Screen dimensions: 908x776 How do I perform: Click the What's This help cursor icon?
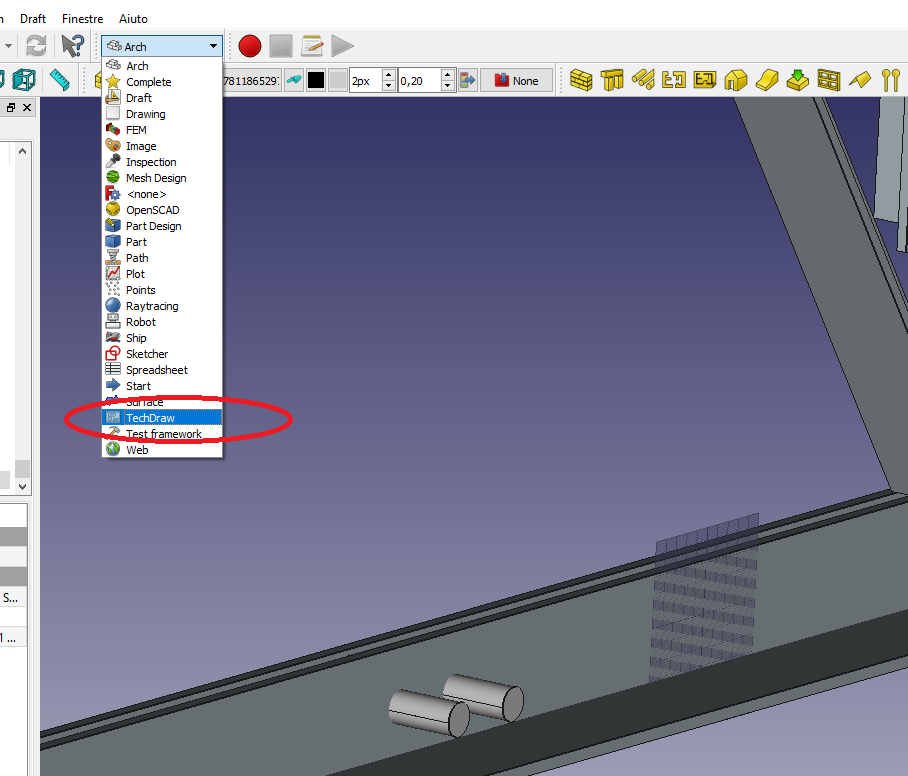(73, 46)
